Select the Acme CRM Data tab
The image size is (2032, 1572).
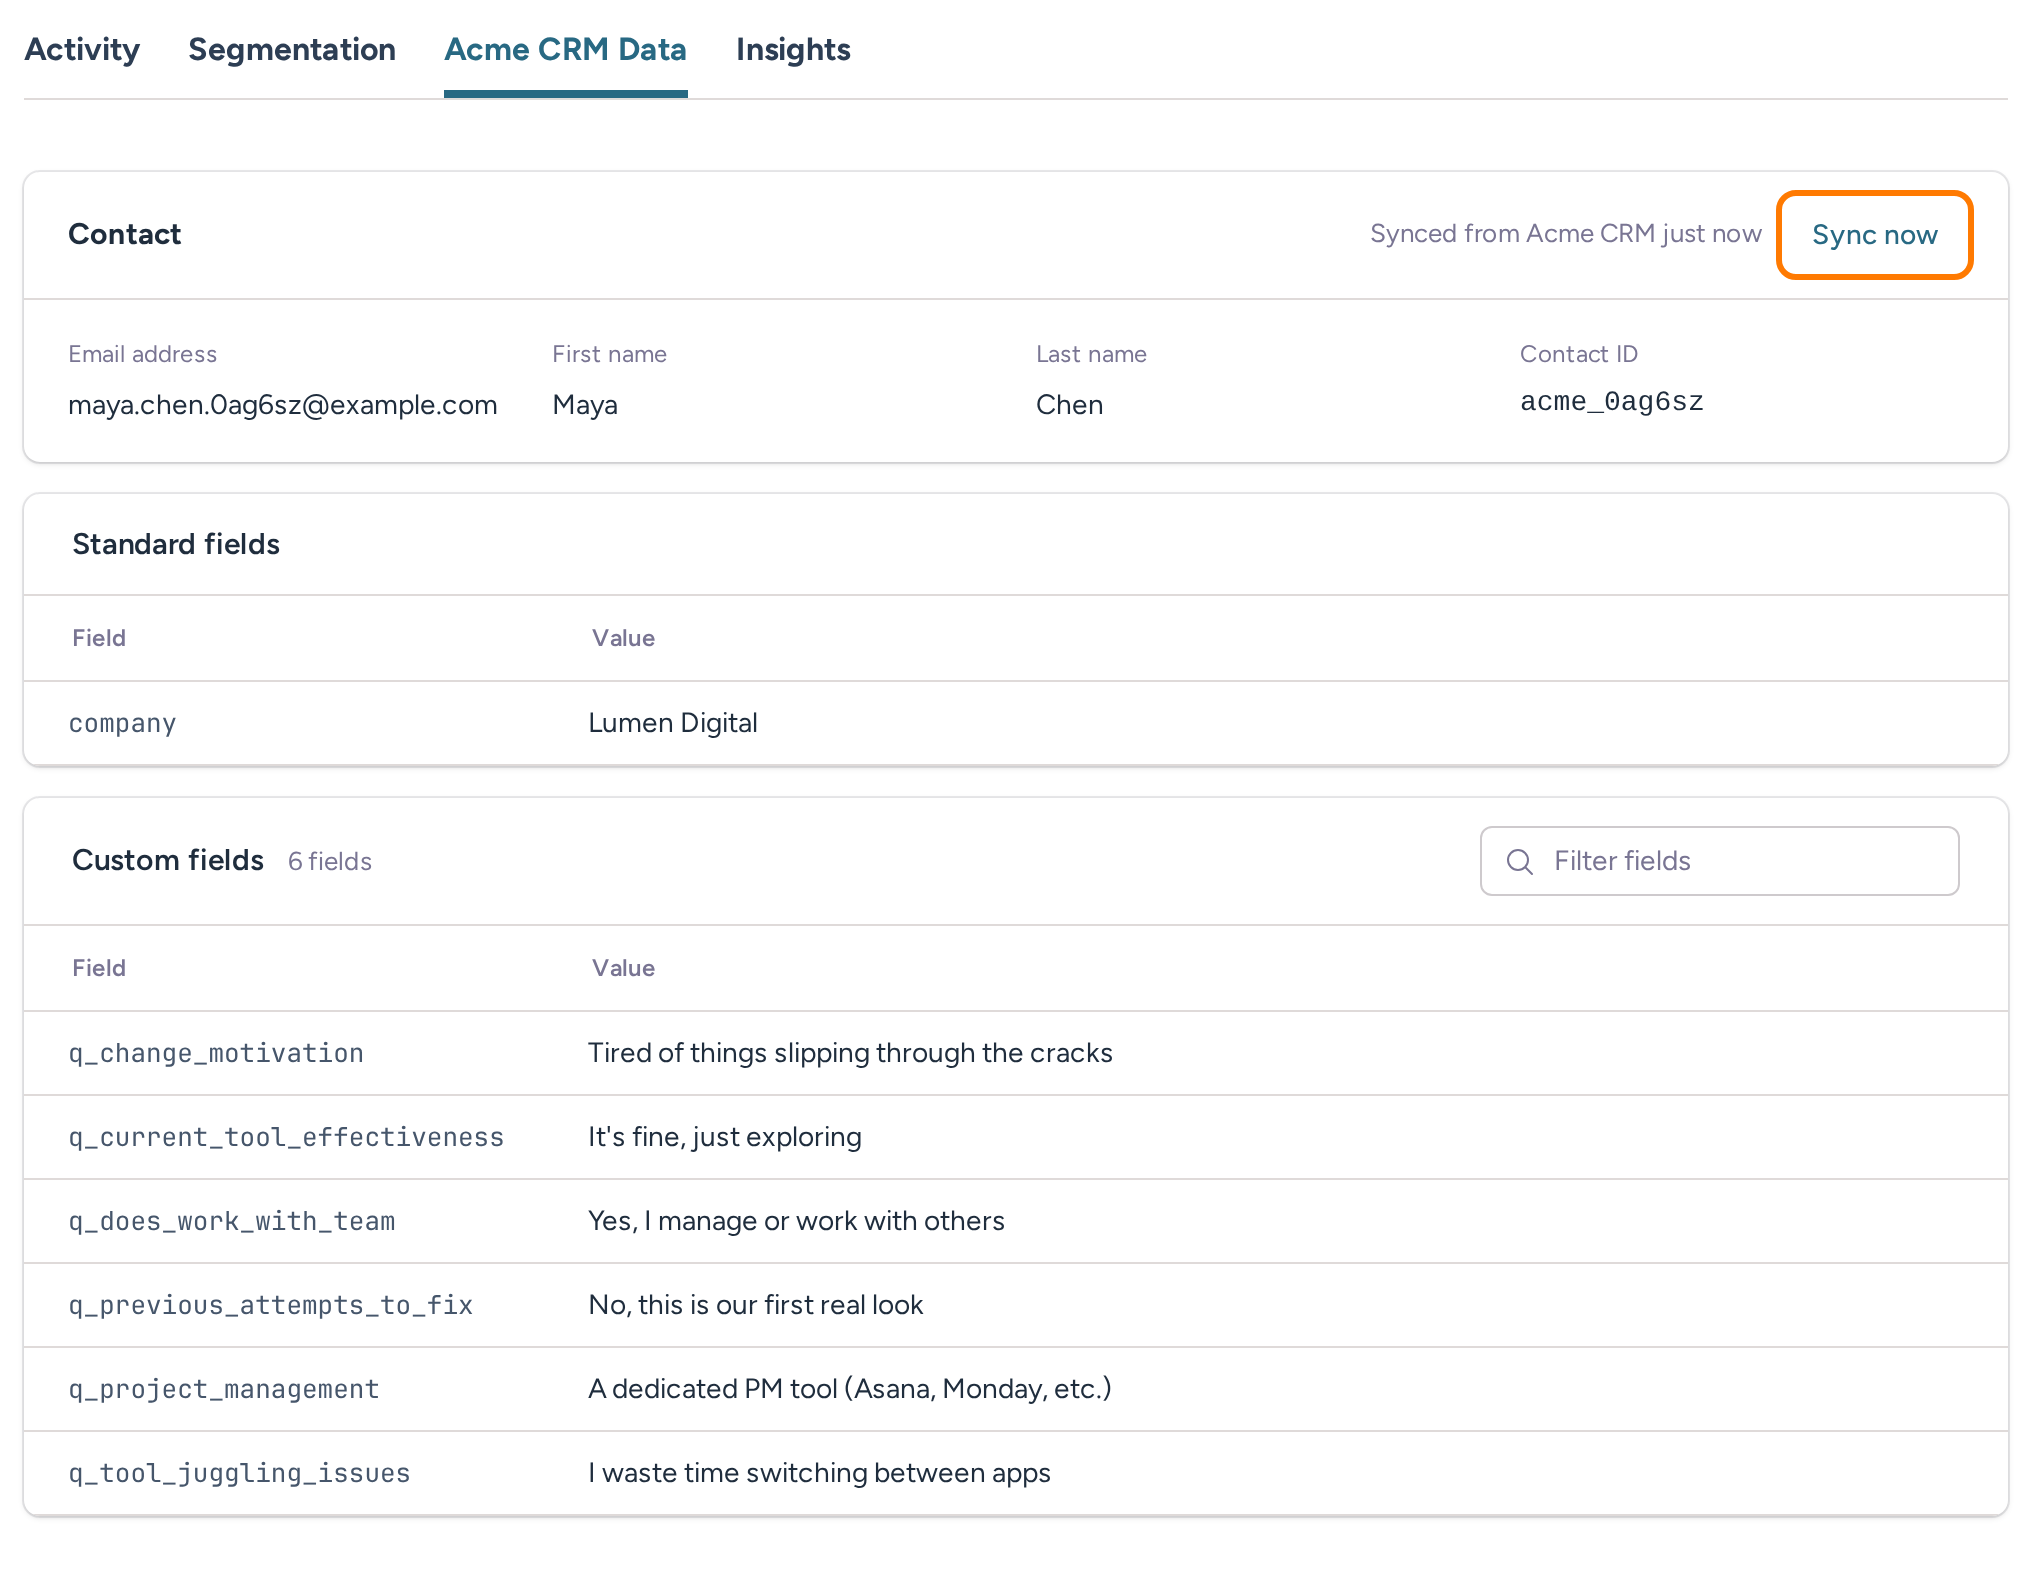(565, 49)
